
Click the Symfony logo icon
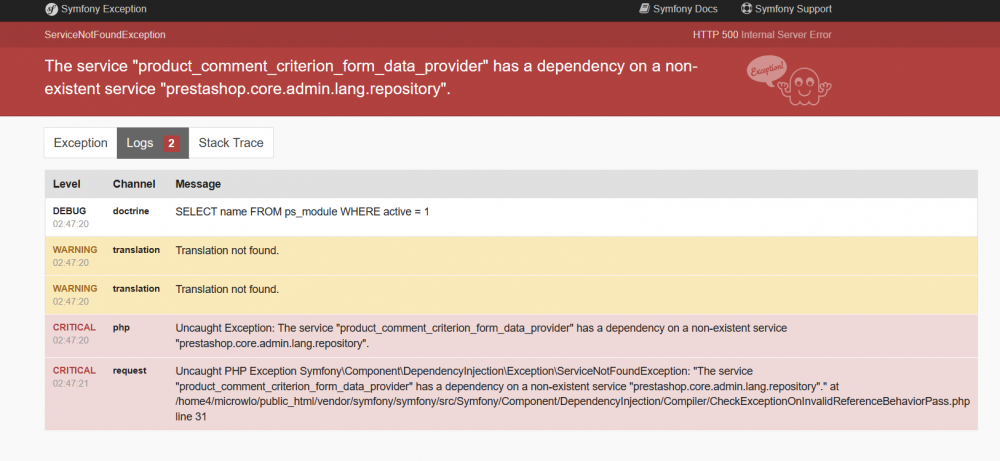pyautogui.click(x=51, y=10)
